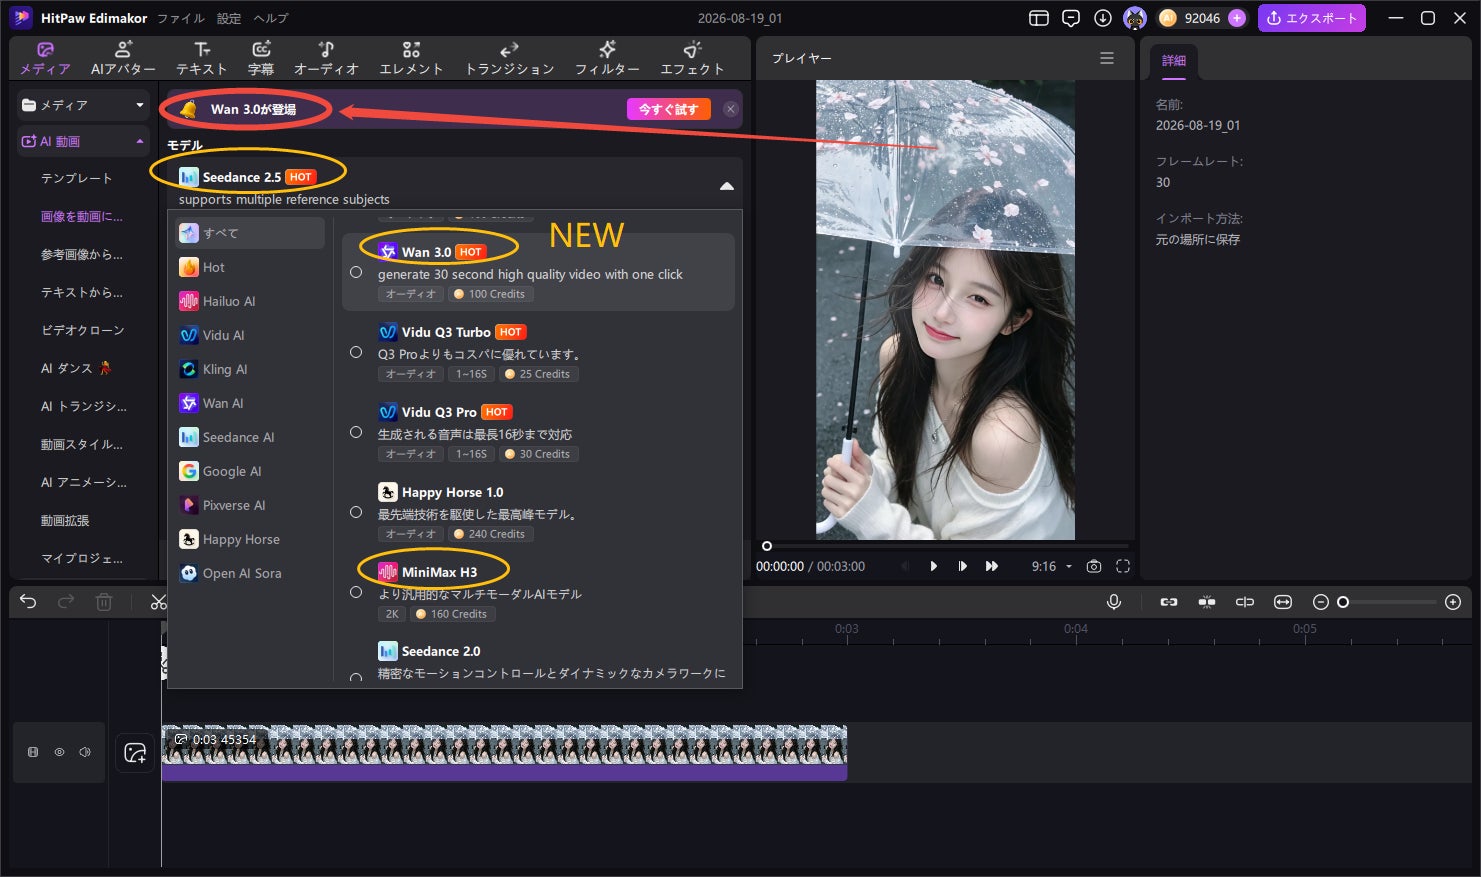The width and height of the screenshot is (1481, 877).
Task: Click the redo arrow in timeline toolbar
Action: [66, 602]
